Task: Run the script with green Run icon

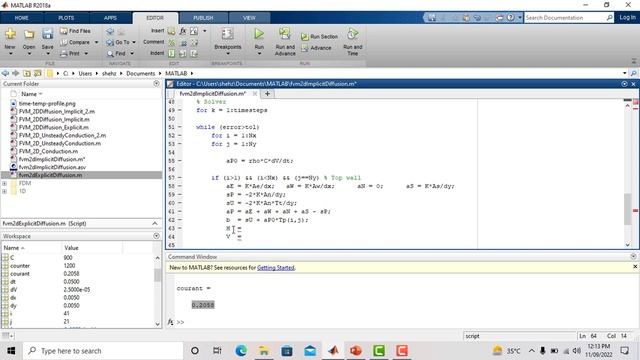Action: (x=259, y=34)
